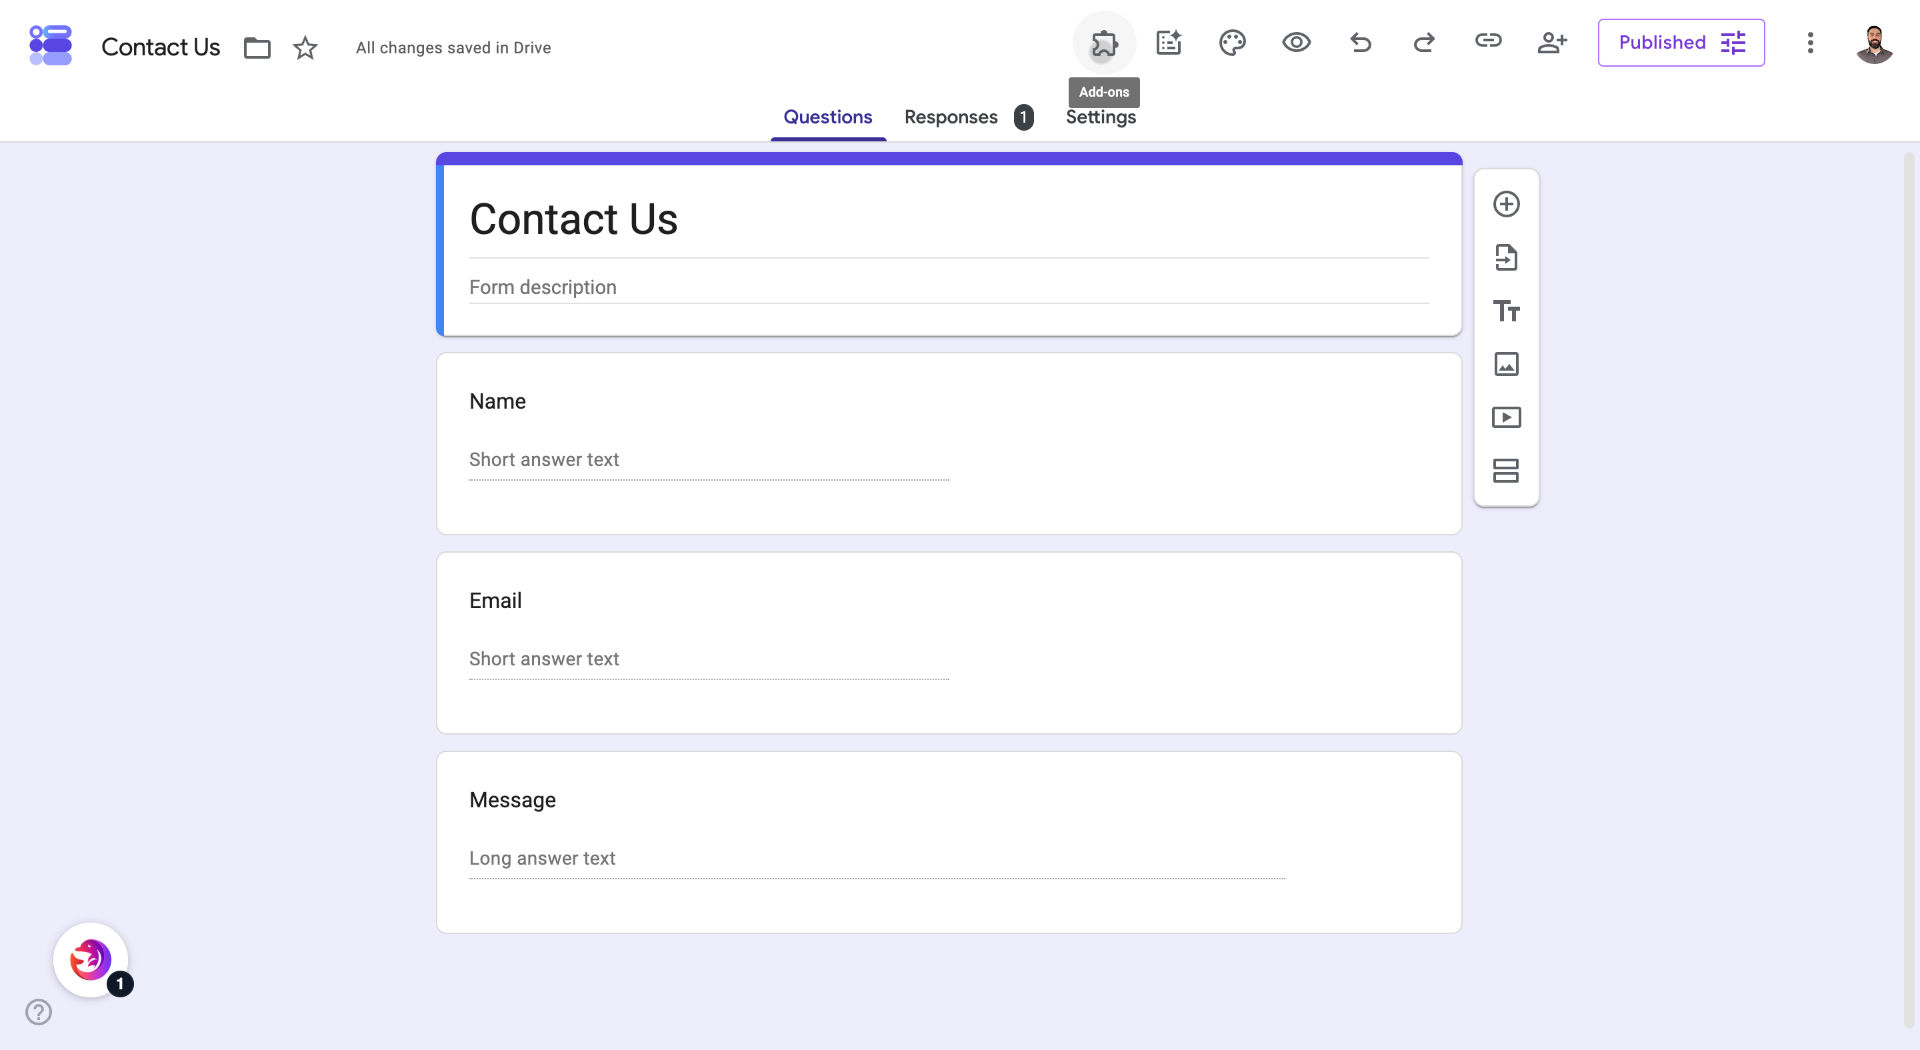Add collaborators with the person-plus icon

coord(1552,43)
